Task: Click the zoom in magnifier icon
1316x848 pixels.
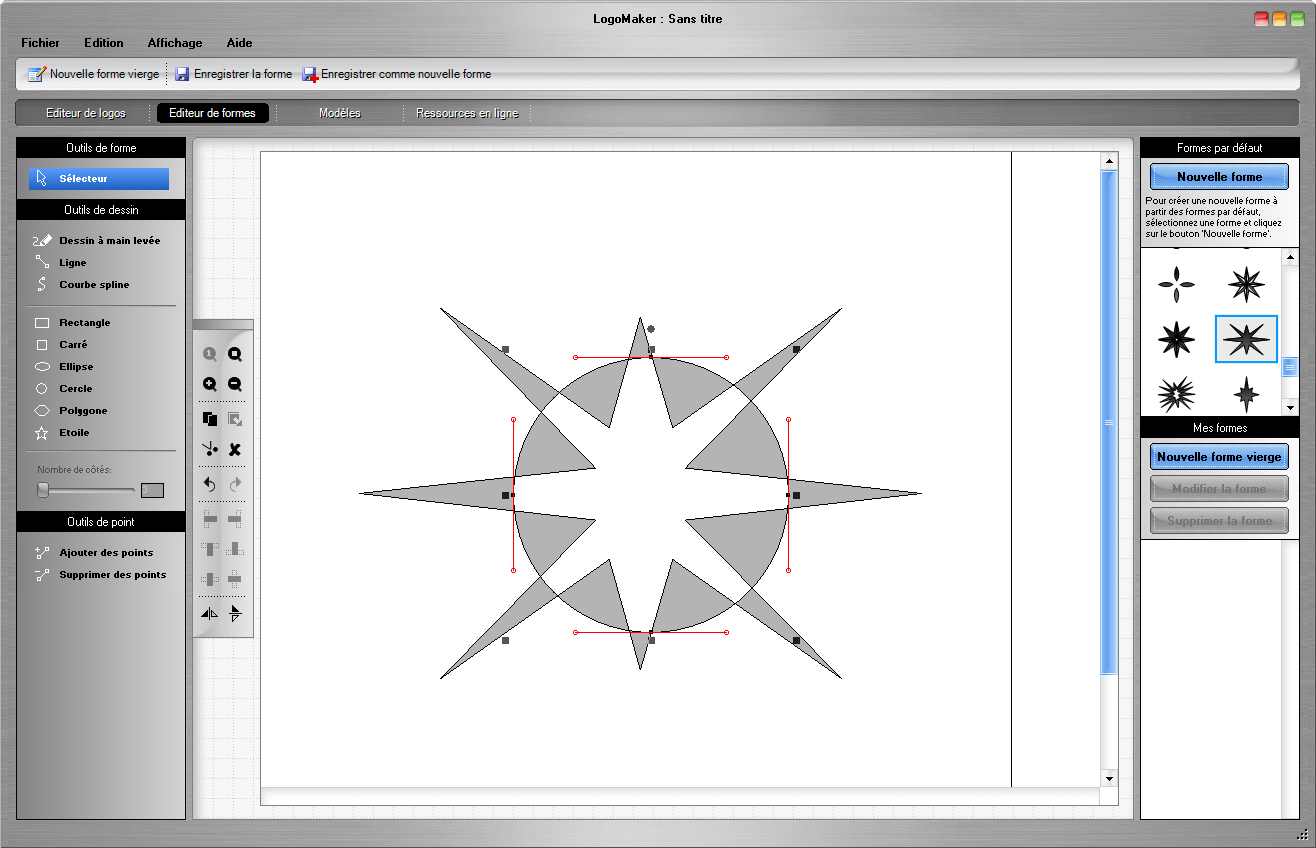Action: 210,384
